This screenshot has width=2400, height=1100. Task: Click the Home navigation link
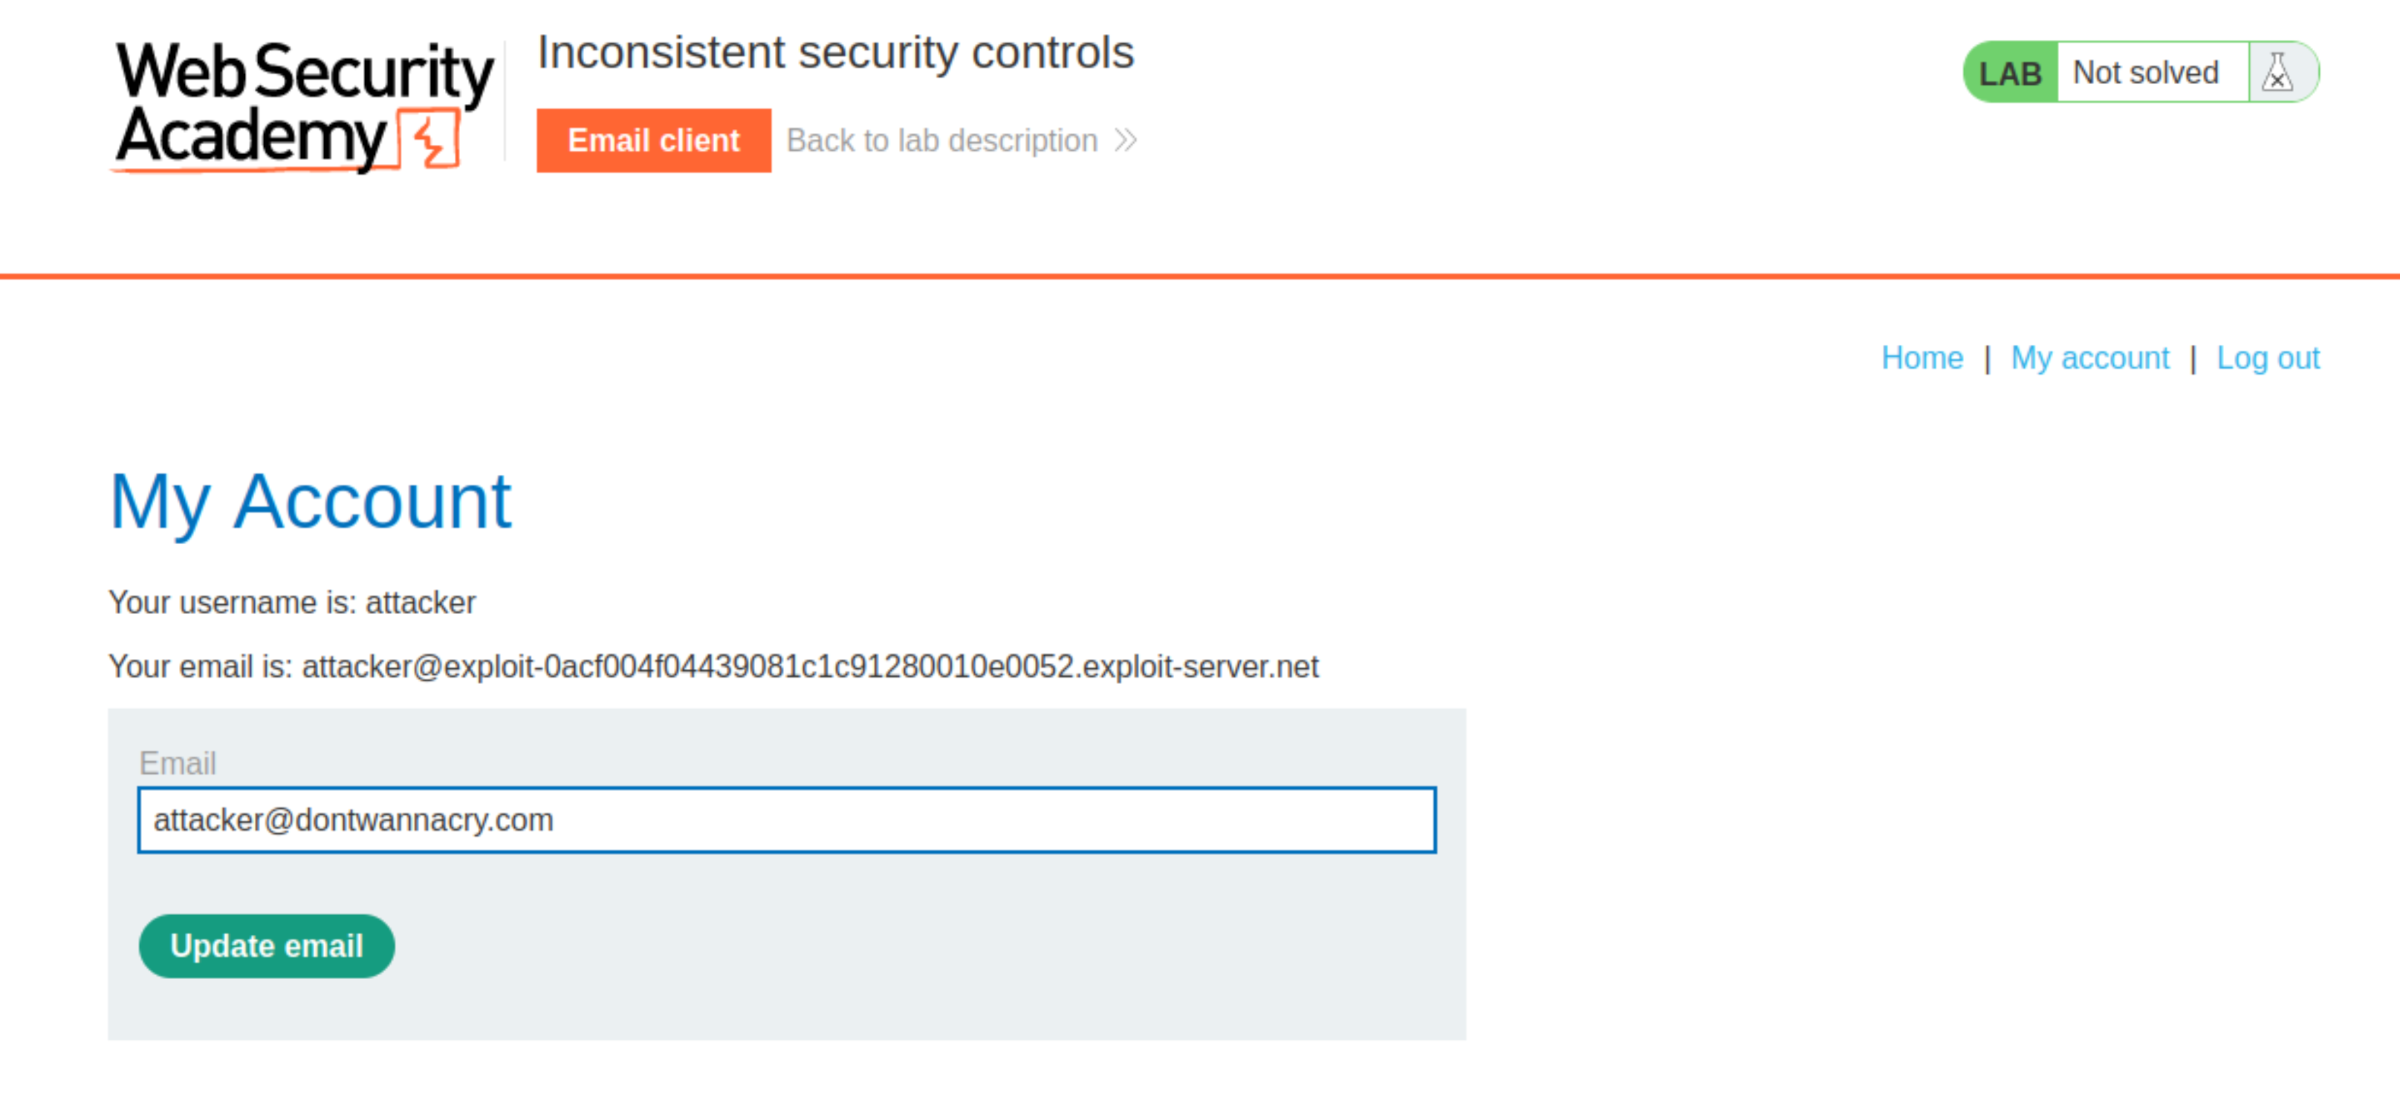[x=1922, y=358]
